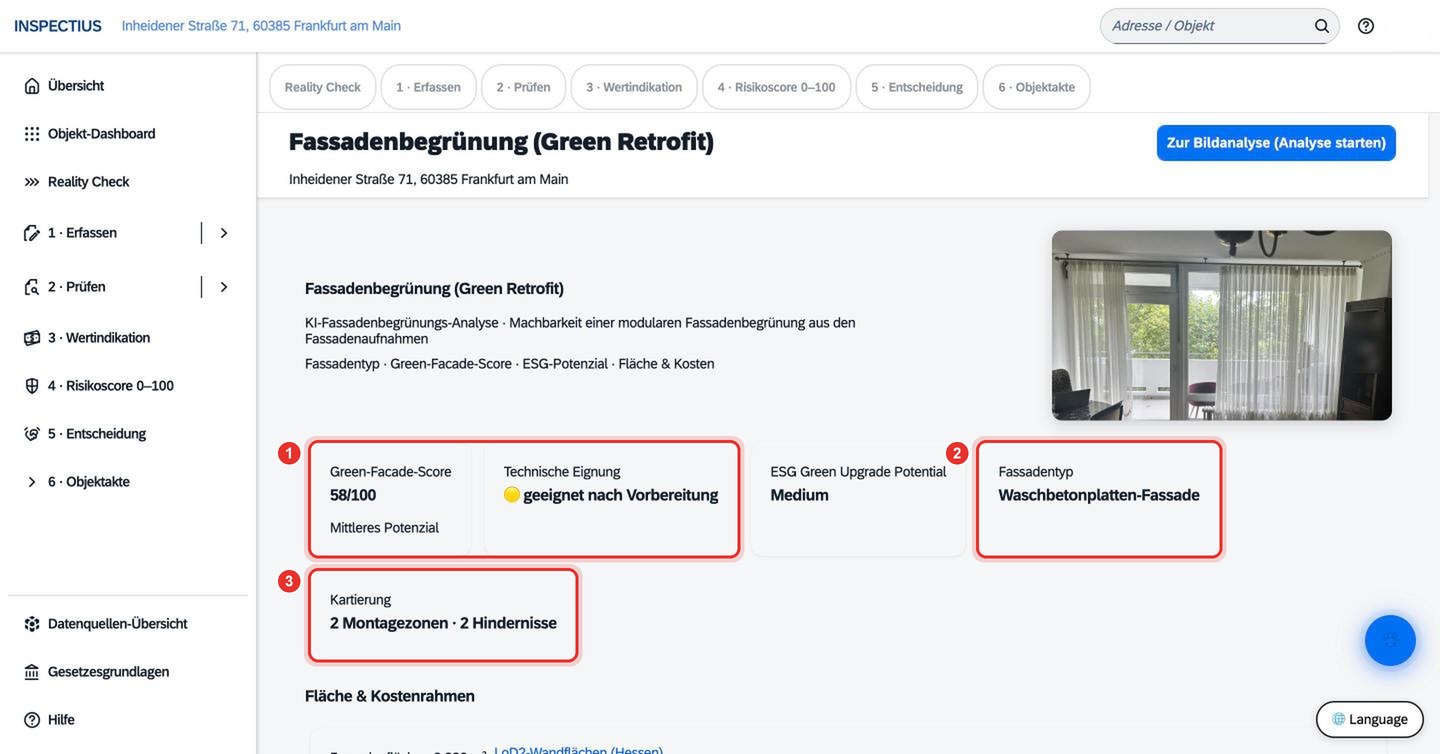Screen dimensions: 1440x754
Task: Click the 'Mittleres Potenzial' label
Action: click(x=384, y=528)
